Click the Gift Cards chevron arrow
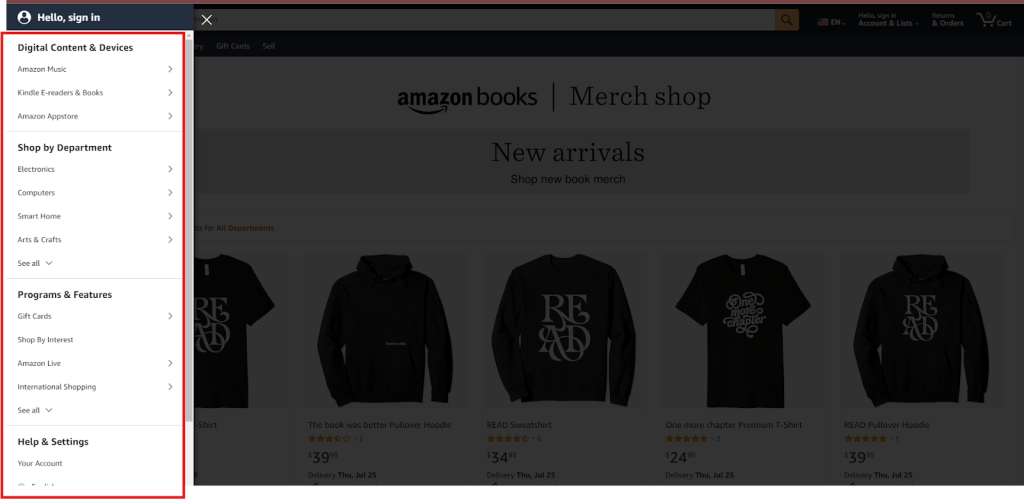Image resolution: width=1024 pixels, height=499 pixels. [x=171, y=316]
